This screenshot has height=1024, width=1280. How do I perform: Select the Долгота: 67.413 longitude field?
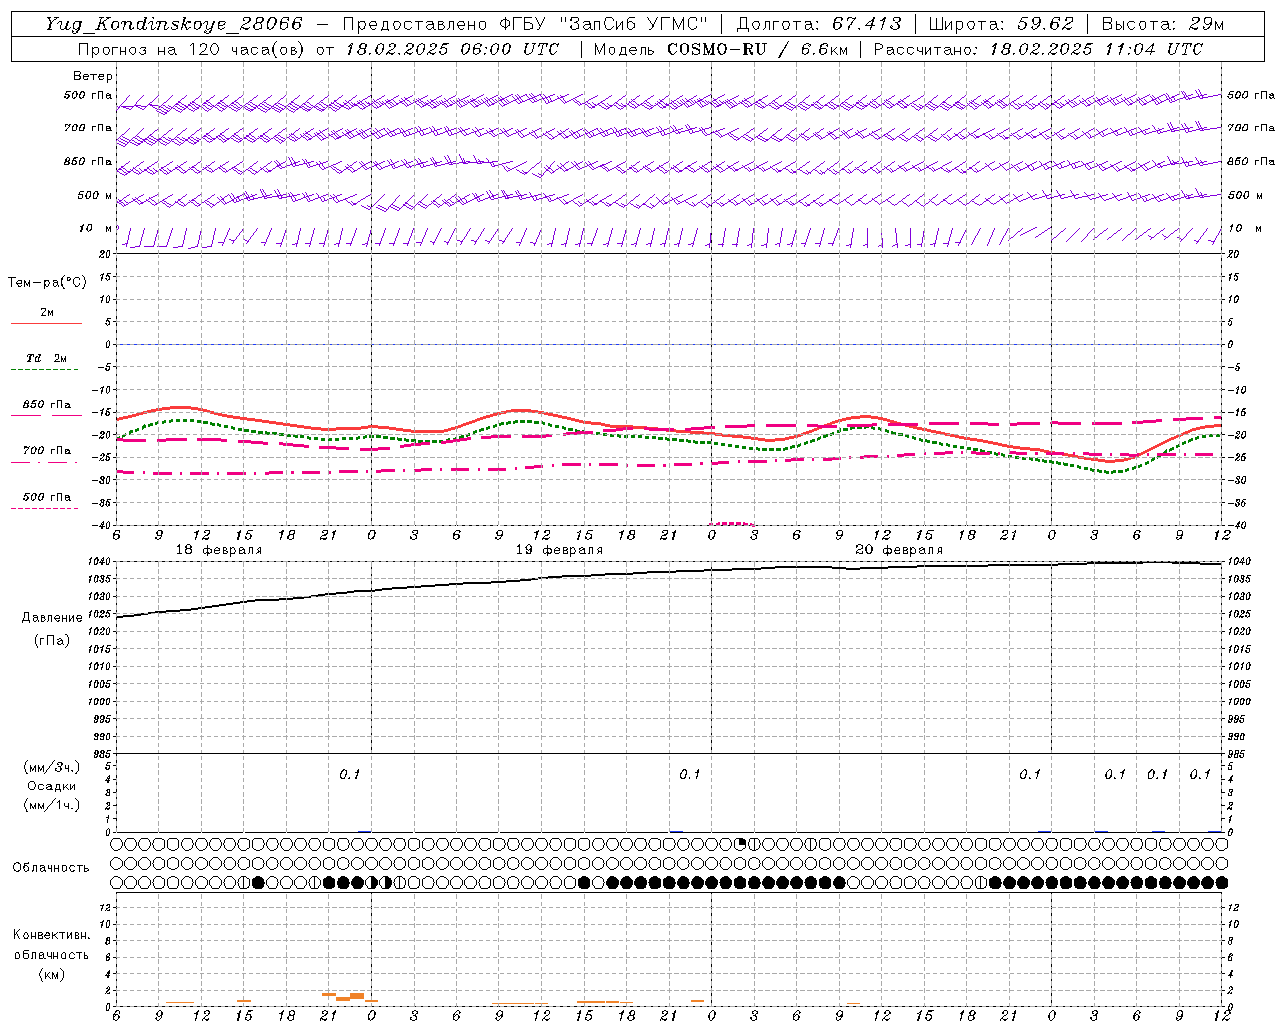819,24
